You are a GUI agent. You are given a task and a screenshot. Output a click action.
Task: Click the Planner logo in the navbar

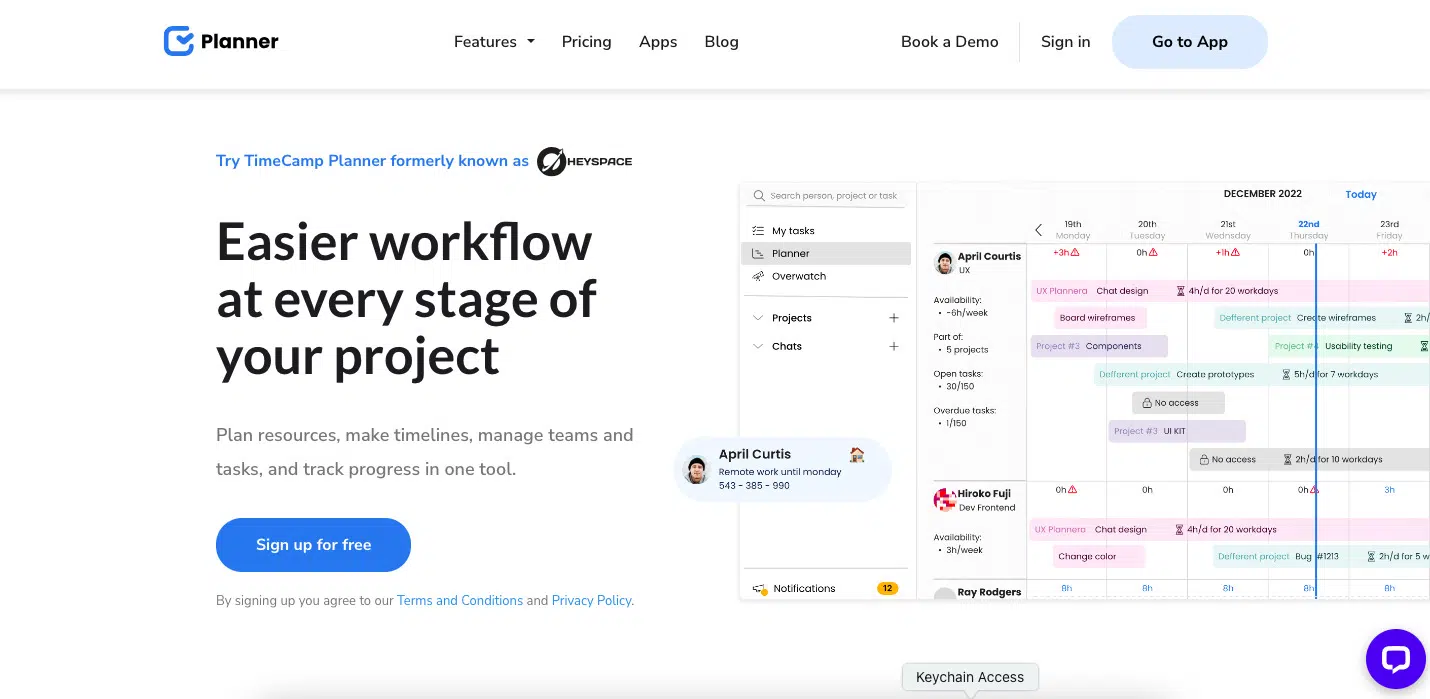click(220, 41)
